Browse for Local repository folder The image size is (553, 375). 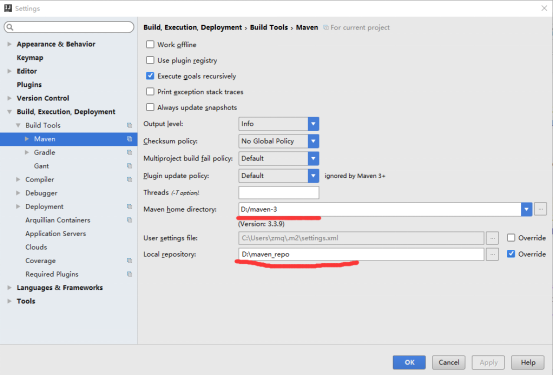coord(492,254)
